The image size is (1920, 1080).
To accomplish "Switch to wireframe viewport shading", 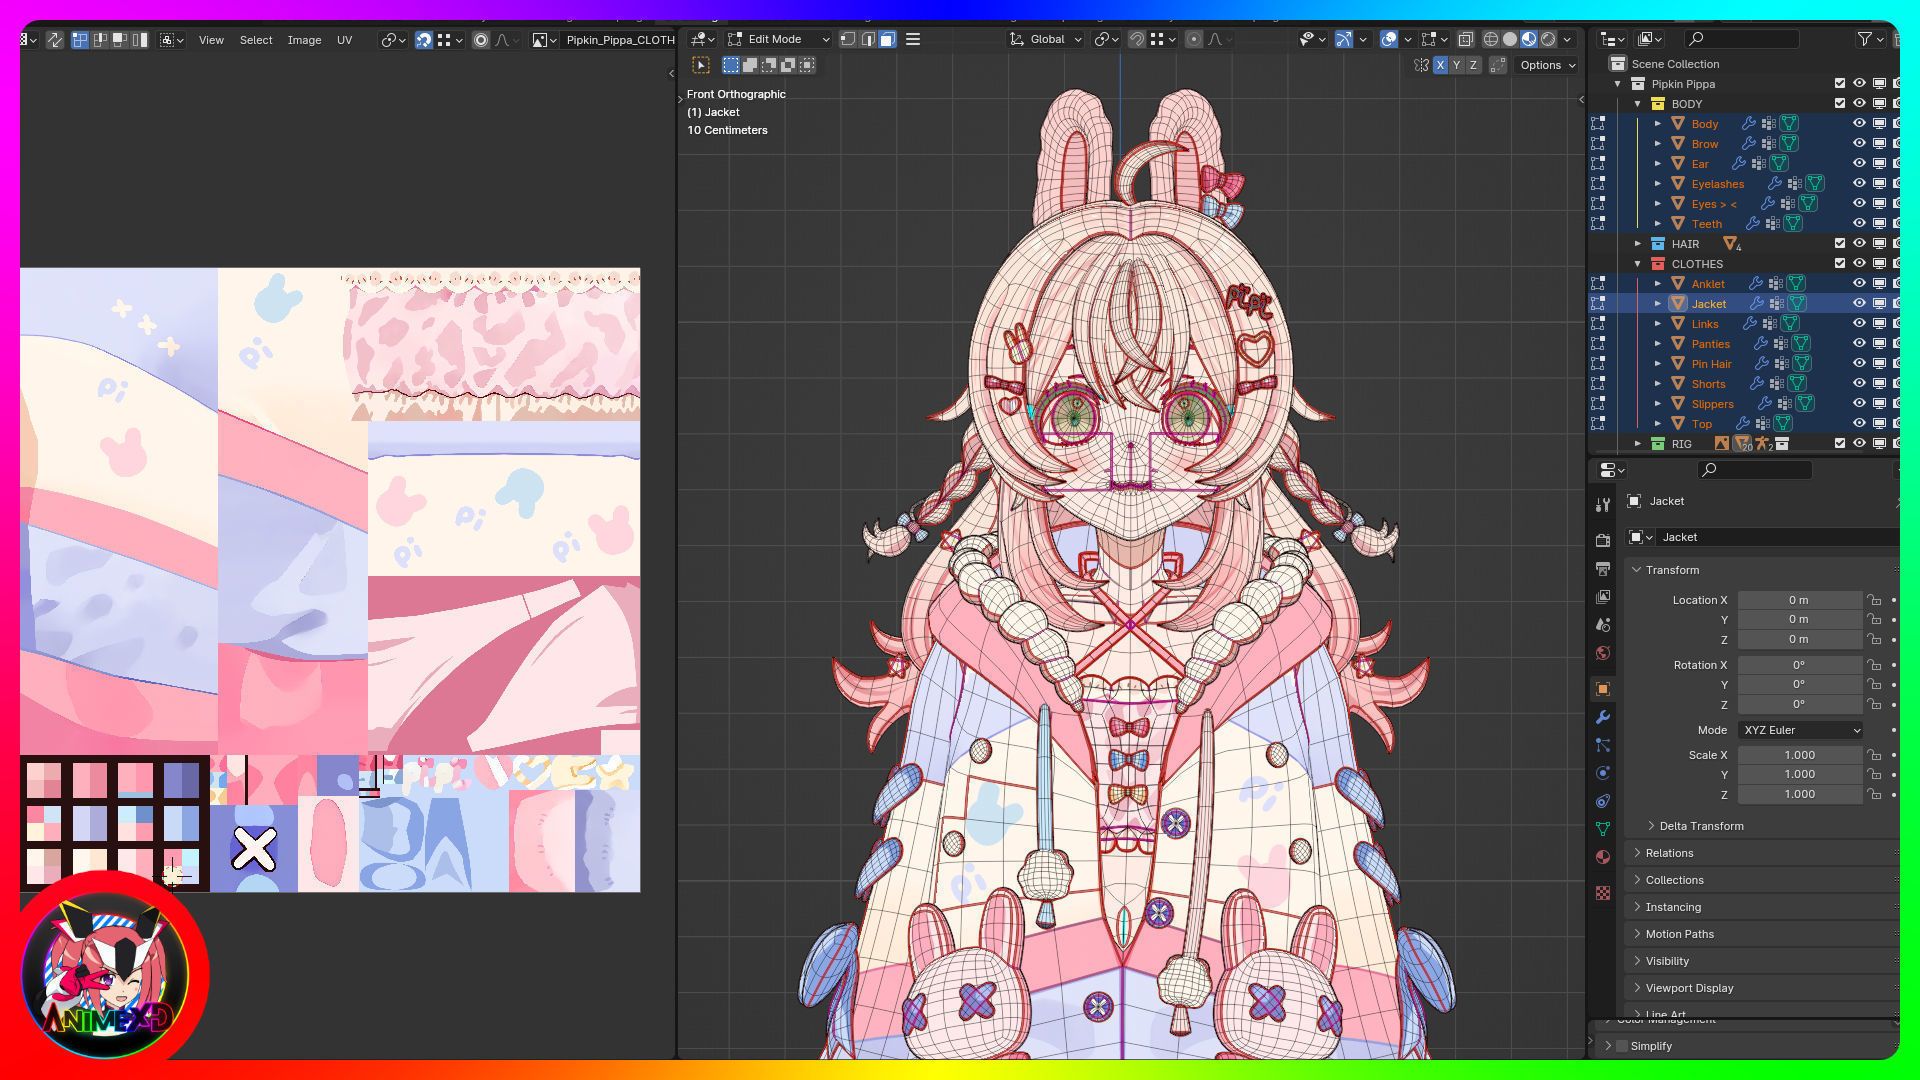I will coord(1490,39).
